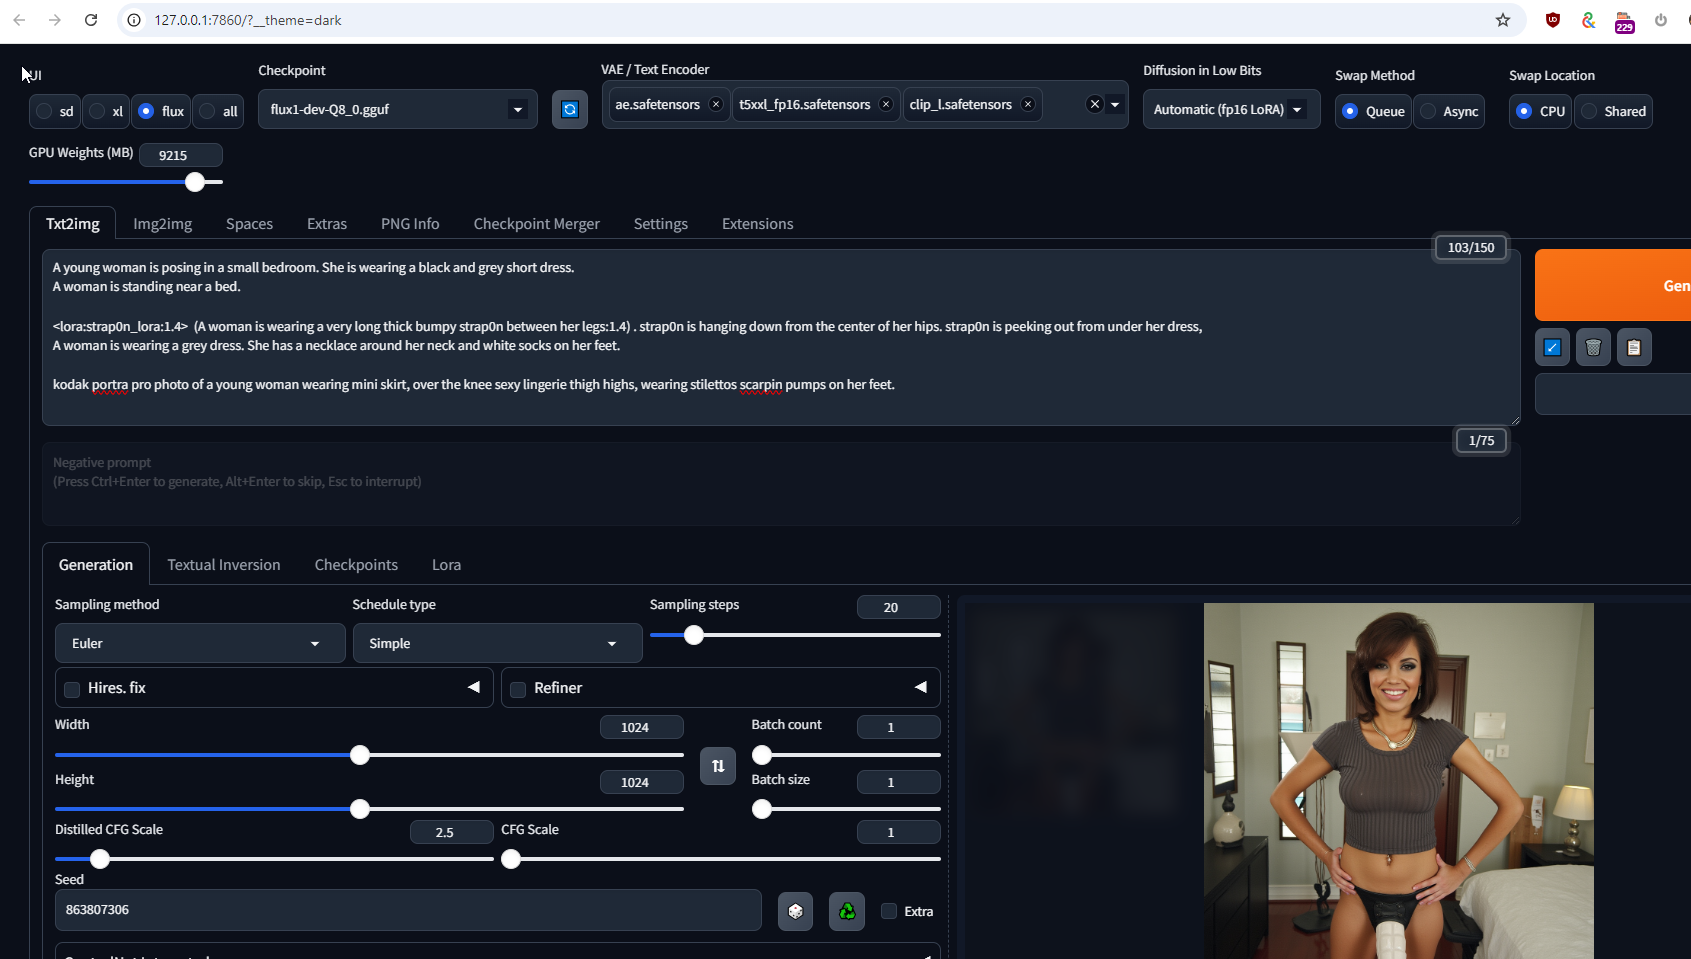Reload the browser page
The height and width of the screenshot is (959, 1691).
[x=91, y=20]
